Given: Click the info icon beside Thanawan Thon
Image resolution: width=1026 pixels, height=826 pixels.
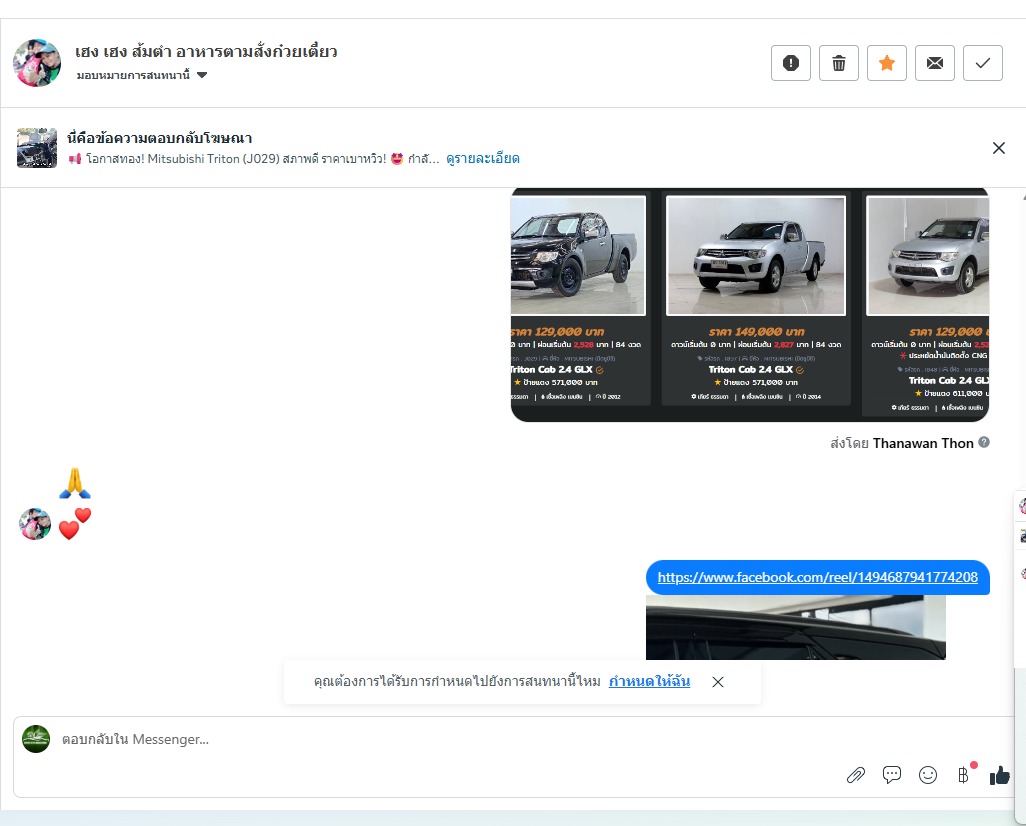Looking at the screenshot, I should pos(983,442).
